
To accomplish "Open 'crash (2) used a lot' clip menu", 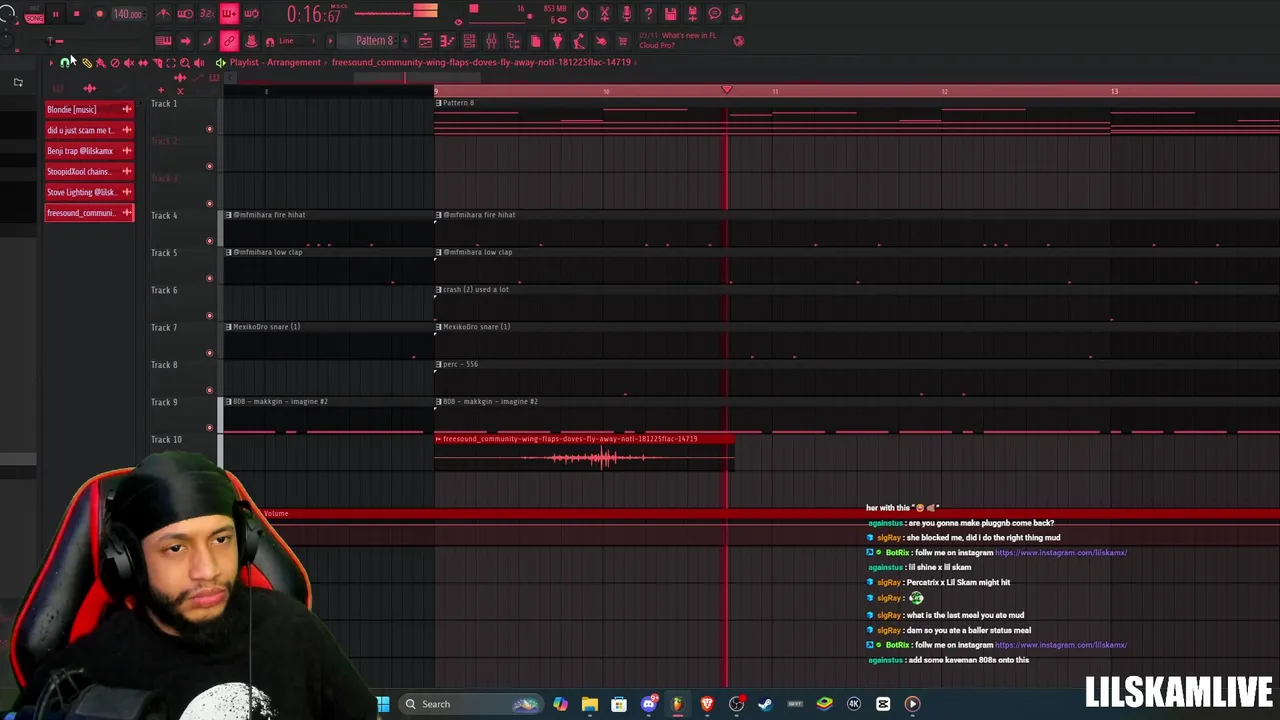I will [x=438, y=290].
